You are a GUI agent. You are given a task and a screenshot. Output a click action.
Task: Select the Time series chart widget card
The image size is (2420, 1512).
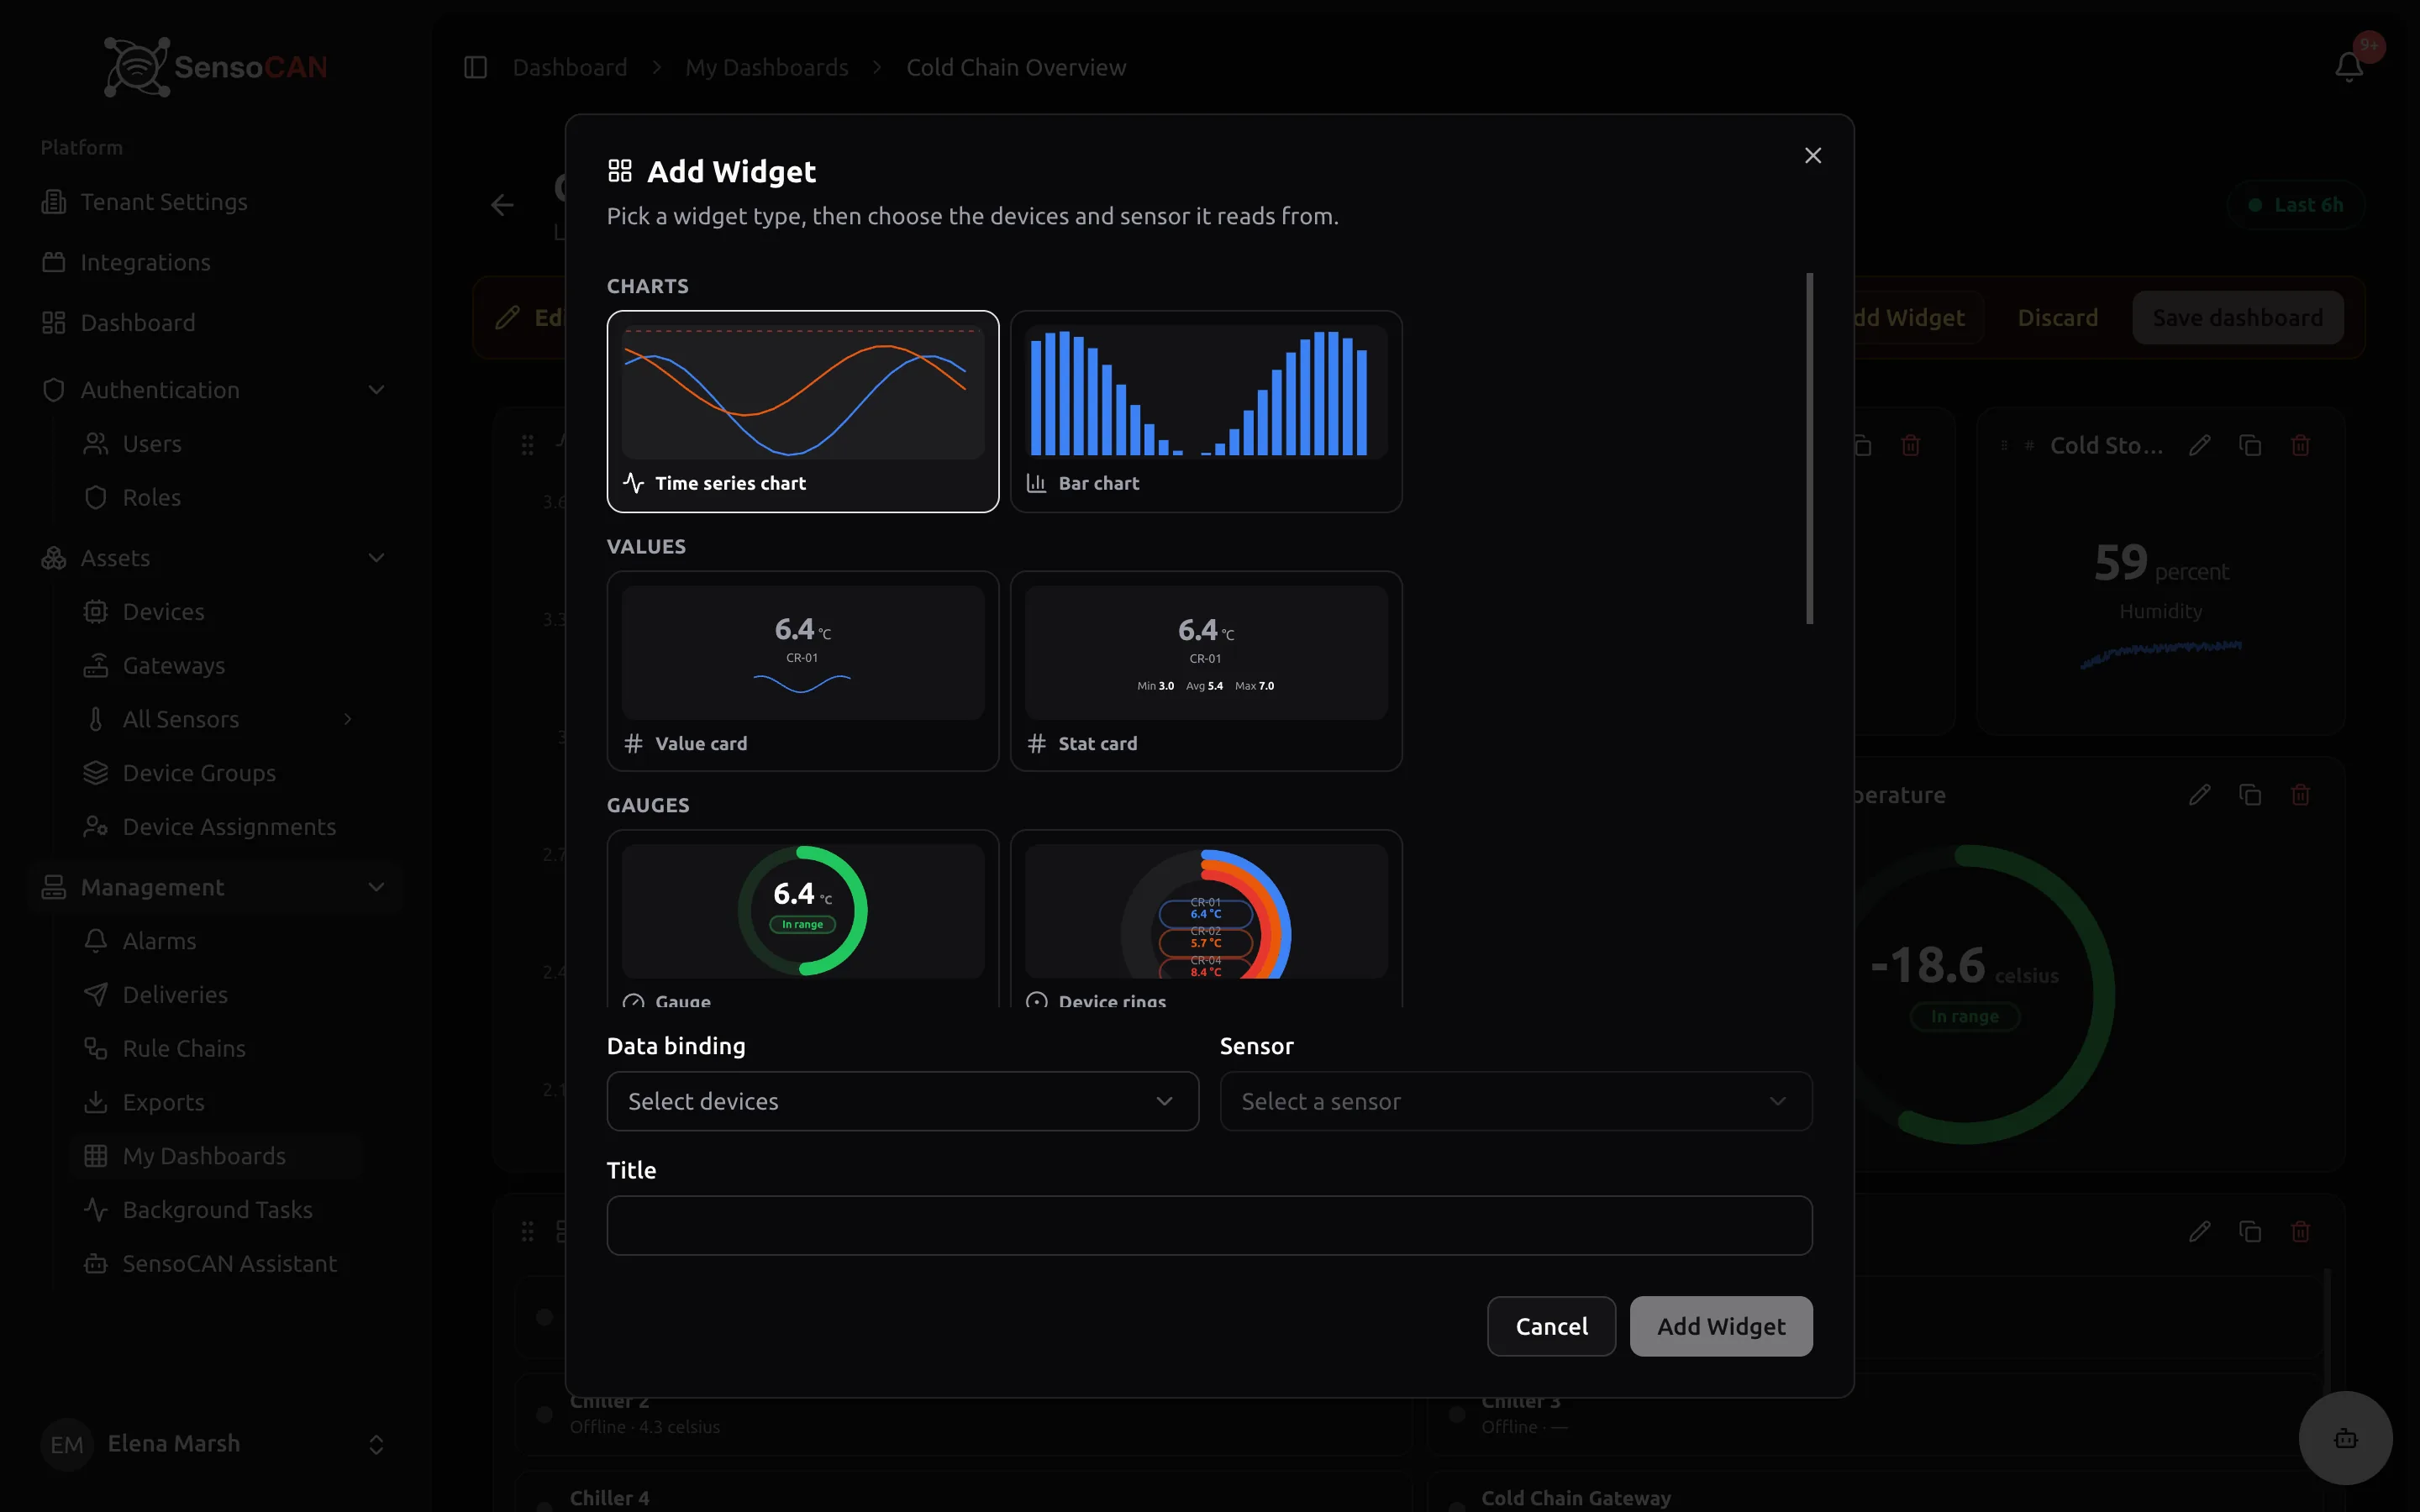[x=802, y=411]
